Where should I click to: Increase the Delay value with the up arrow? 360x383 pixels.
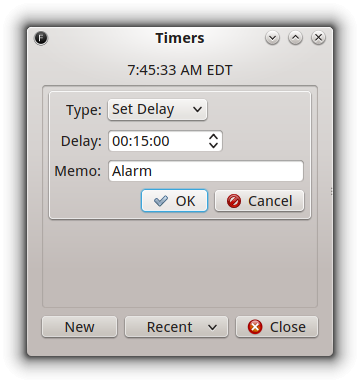tap(213, 137)
